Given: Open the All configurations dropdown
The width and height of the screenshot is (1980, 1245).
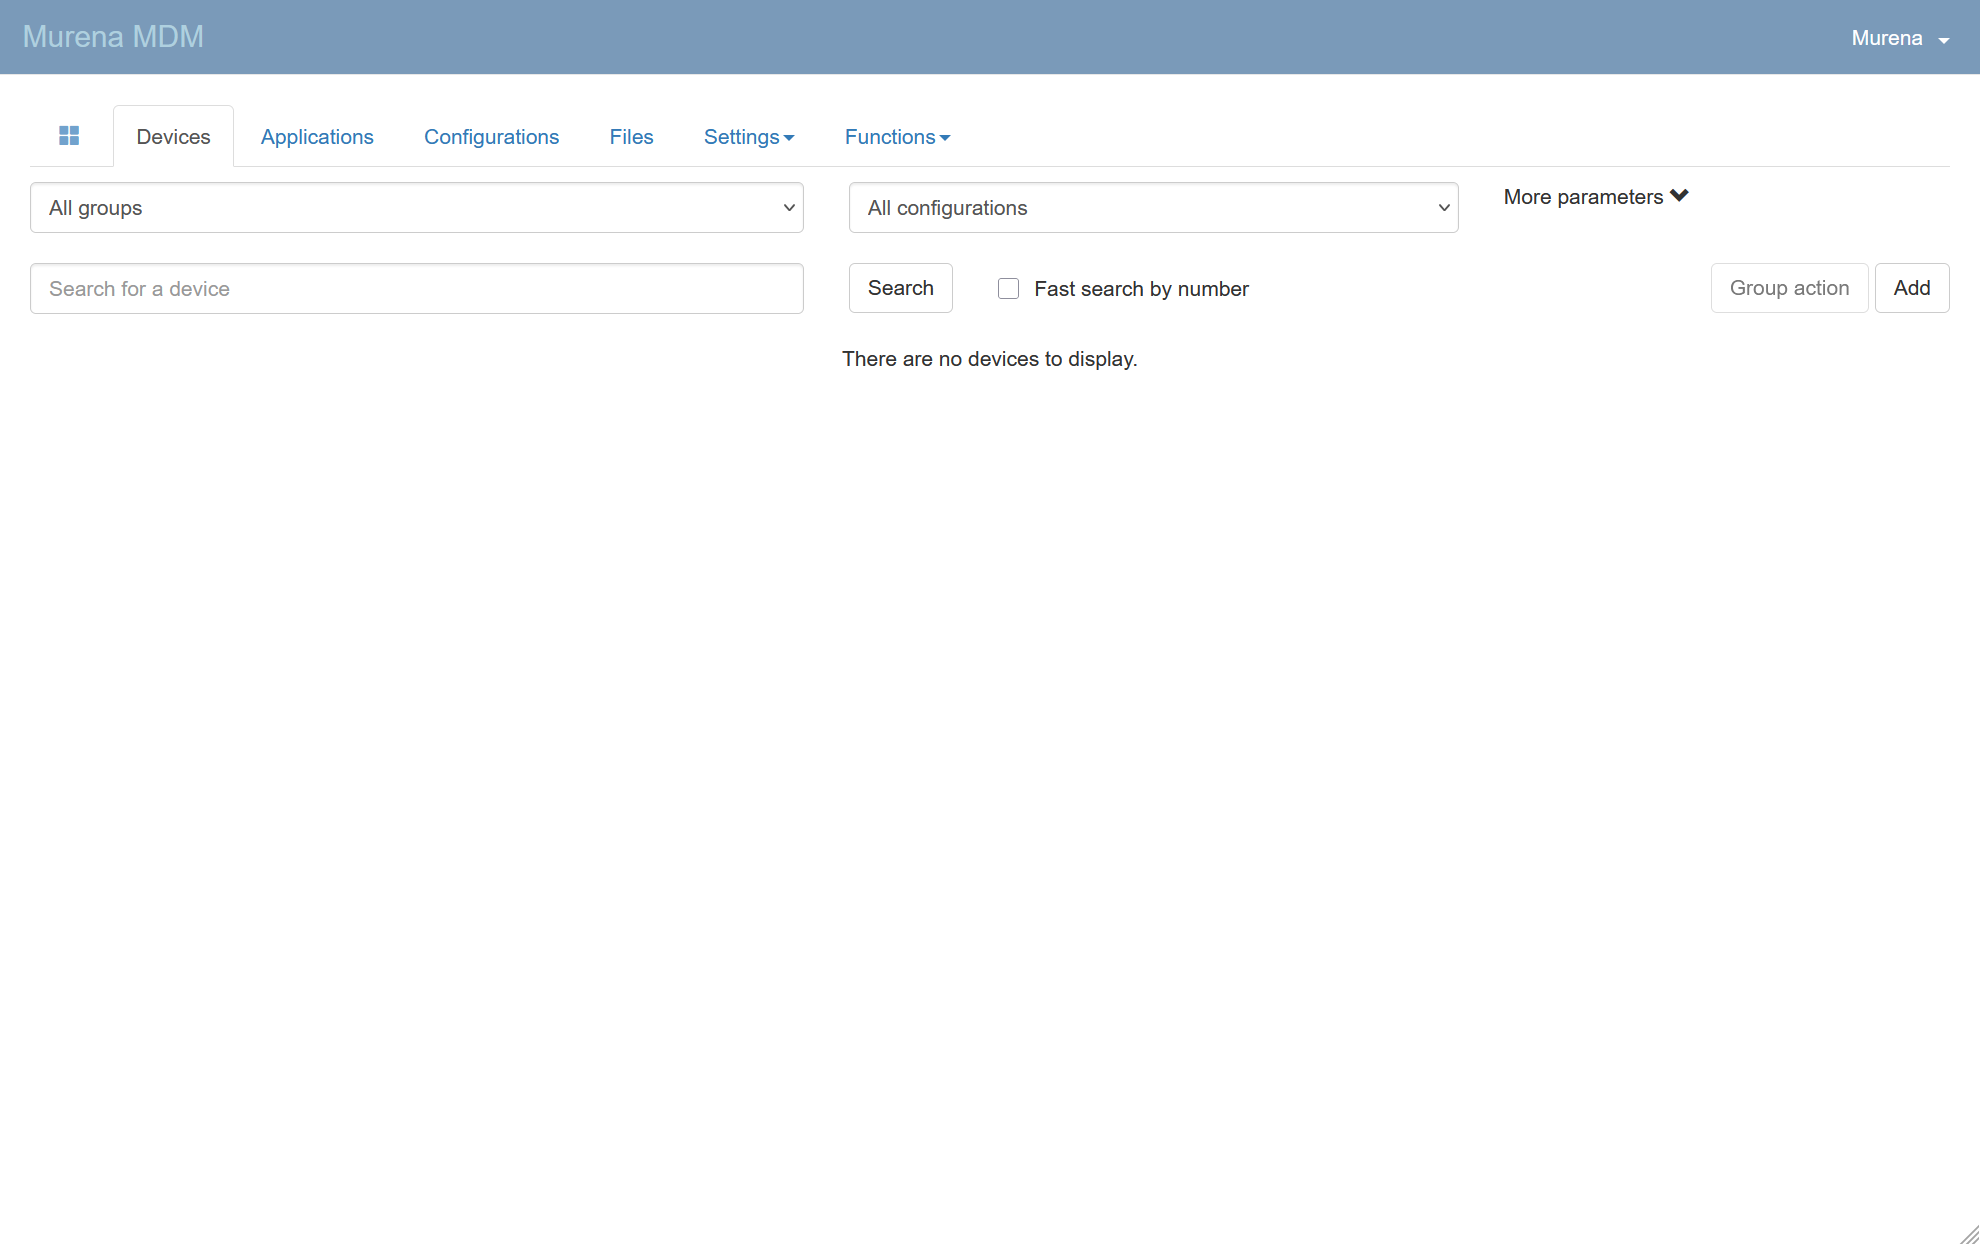Looking at the screenshot, I should coord(1153,208).
